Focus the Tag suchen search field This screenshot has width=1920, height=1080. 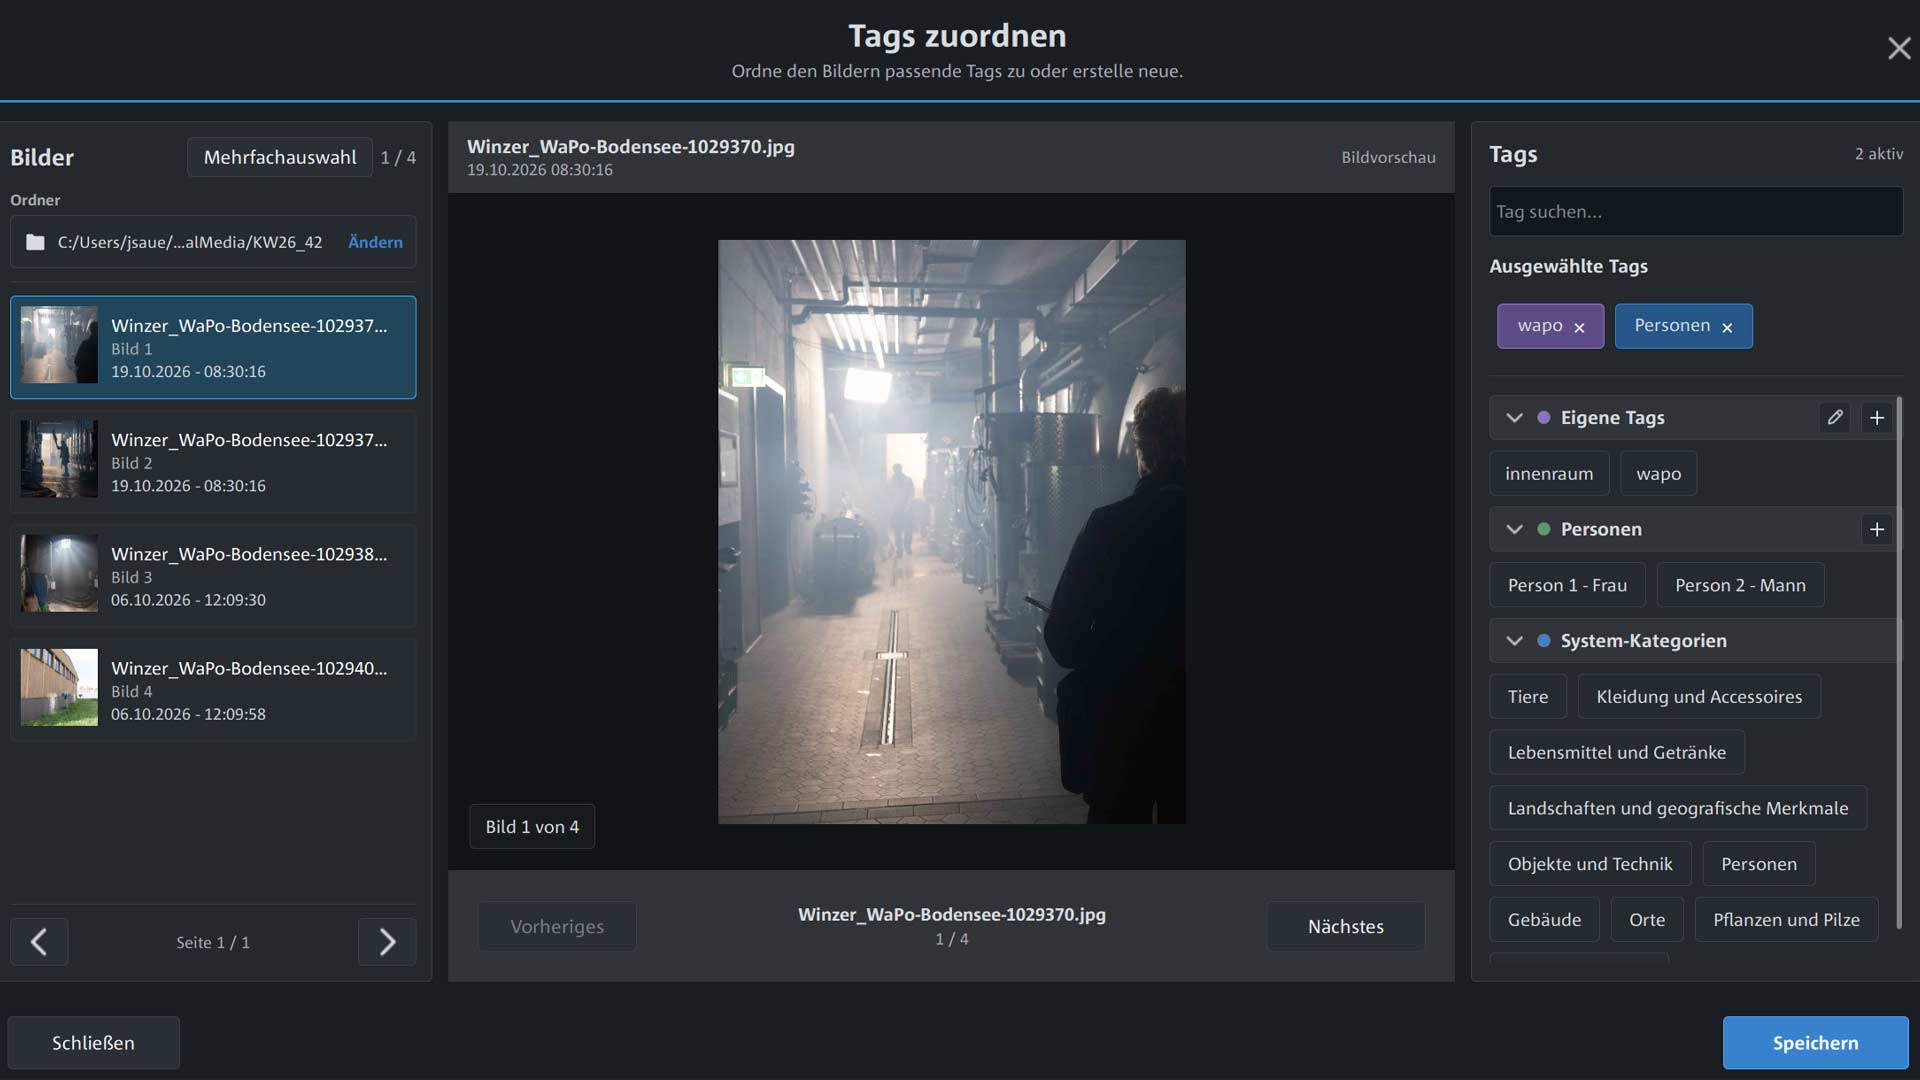point(1696,211)
